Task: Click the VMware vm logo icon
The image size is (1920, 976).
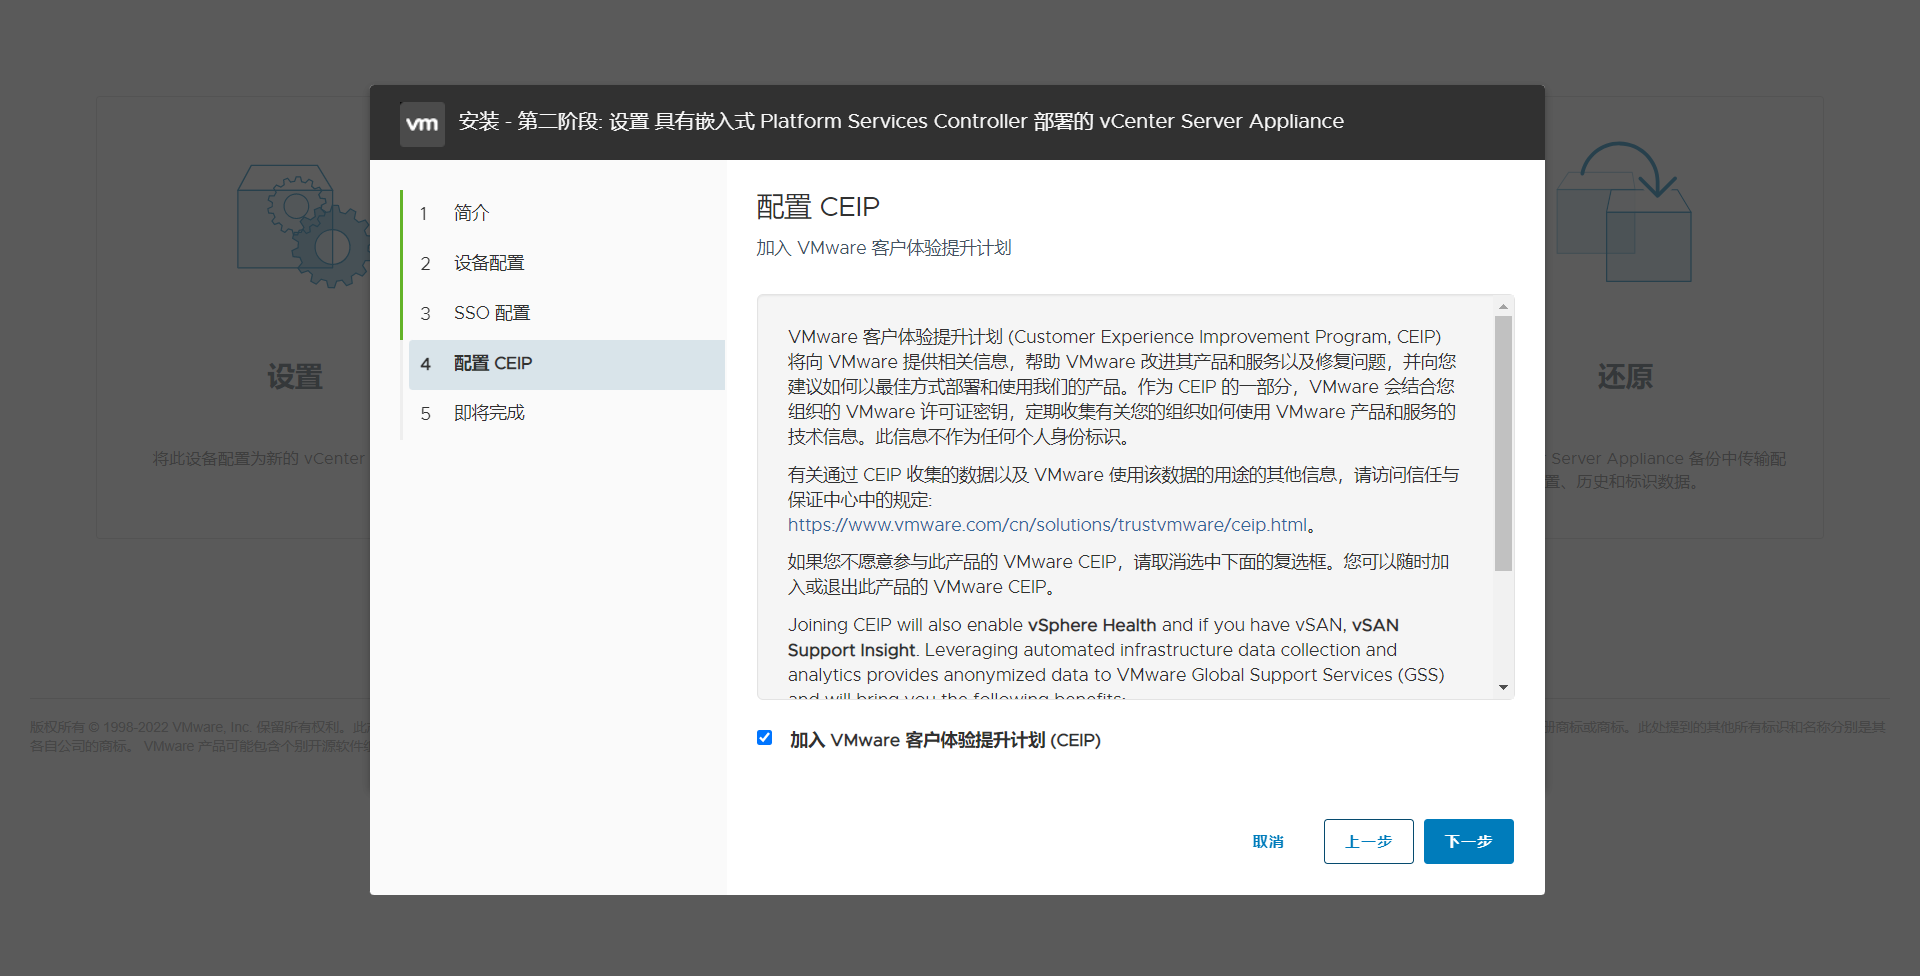Action: [x=422, y=124]
